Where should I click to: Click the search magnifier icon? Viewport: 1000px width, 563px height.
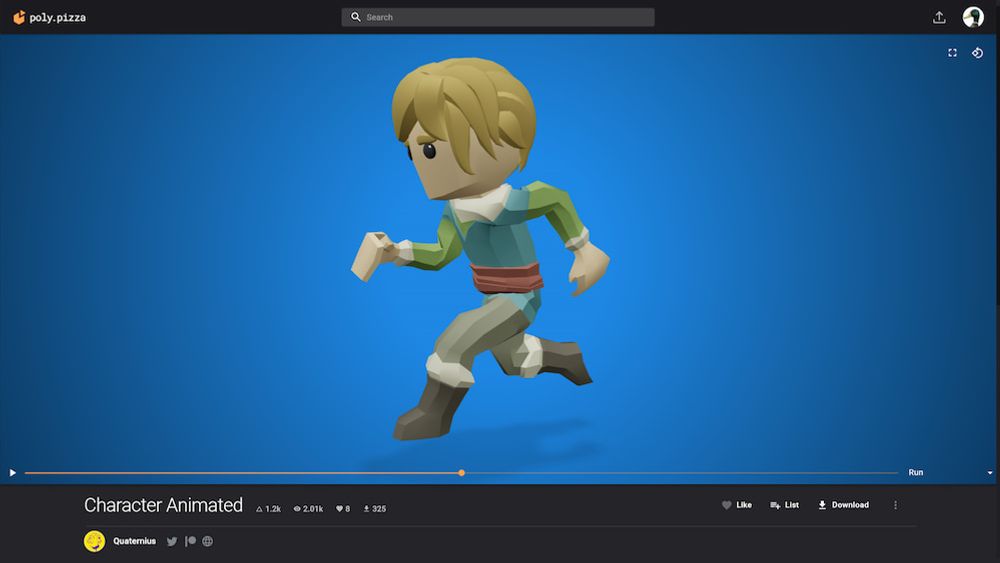(x=356, y=17)
